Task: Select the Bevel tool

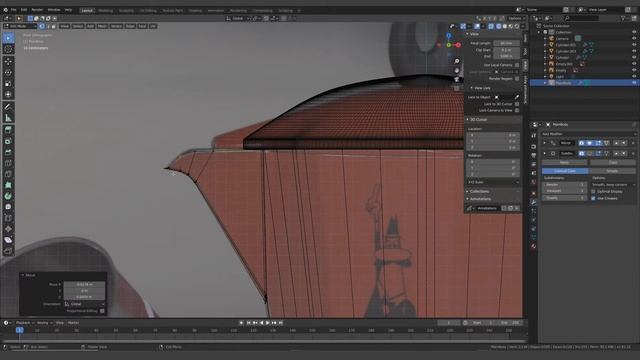Action: coord(8,152)
